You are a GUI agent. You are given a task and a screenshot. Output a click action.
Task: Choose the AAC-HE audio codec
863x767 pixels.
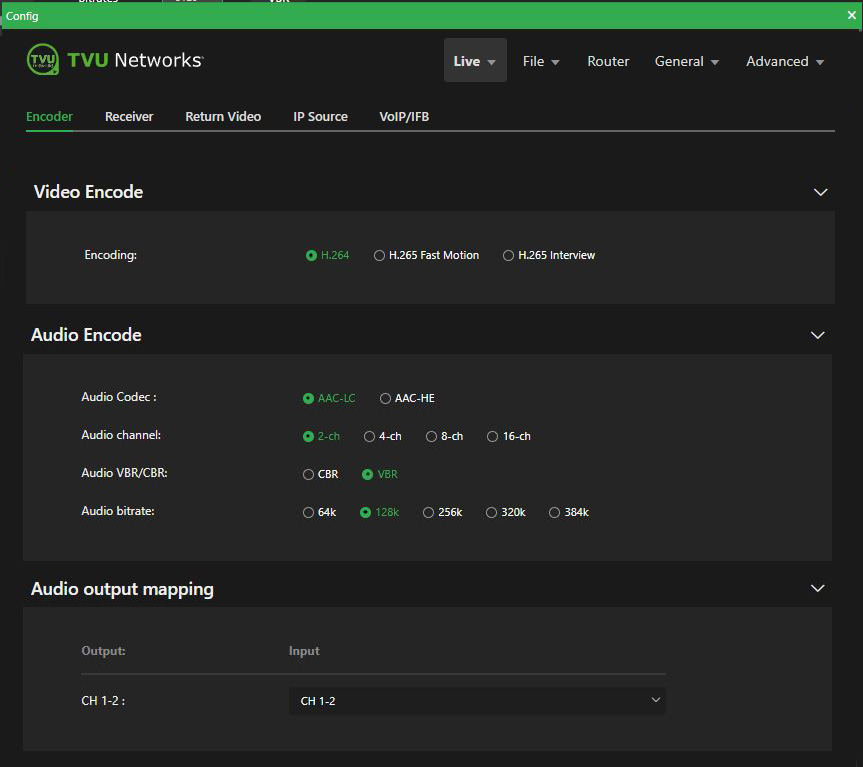click(x=385, y=398)
